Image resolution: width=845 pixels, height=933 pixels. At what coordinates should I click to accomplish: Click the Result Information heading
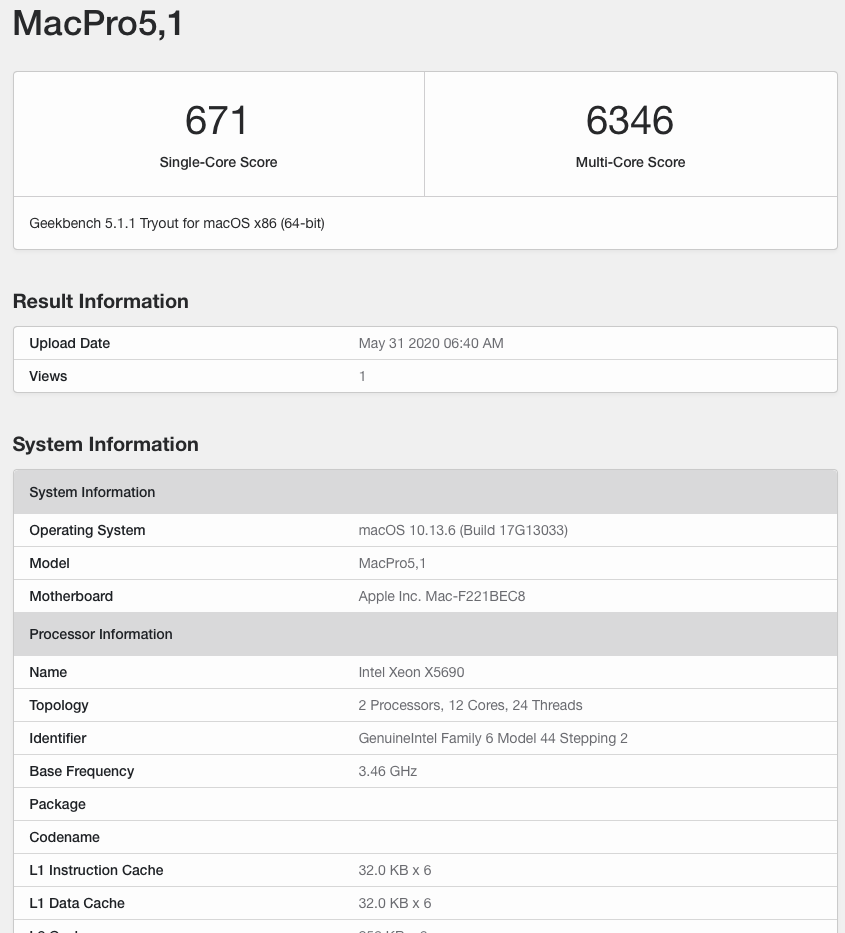click(x=101, y=301)
